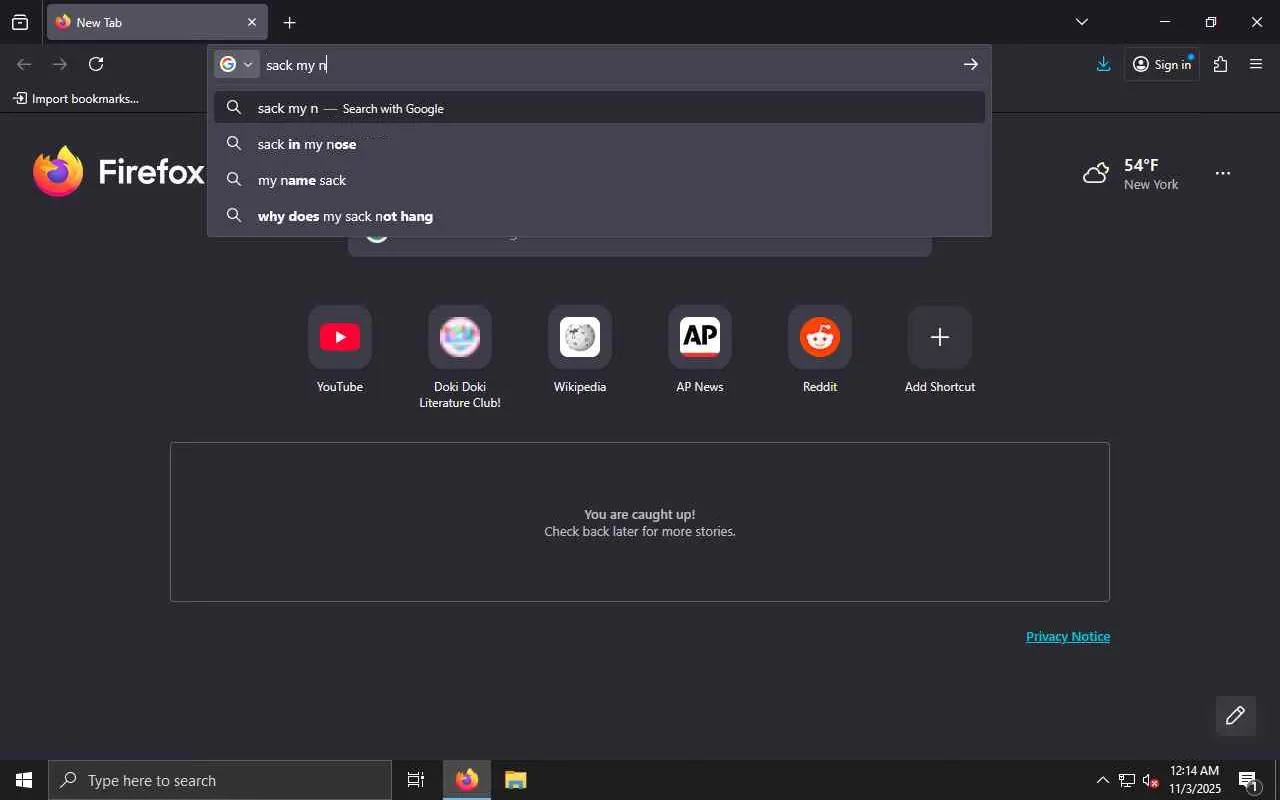Minimize the Firefox window
This screenshot has height=800, width=1280.
pos(1164,22)
